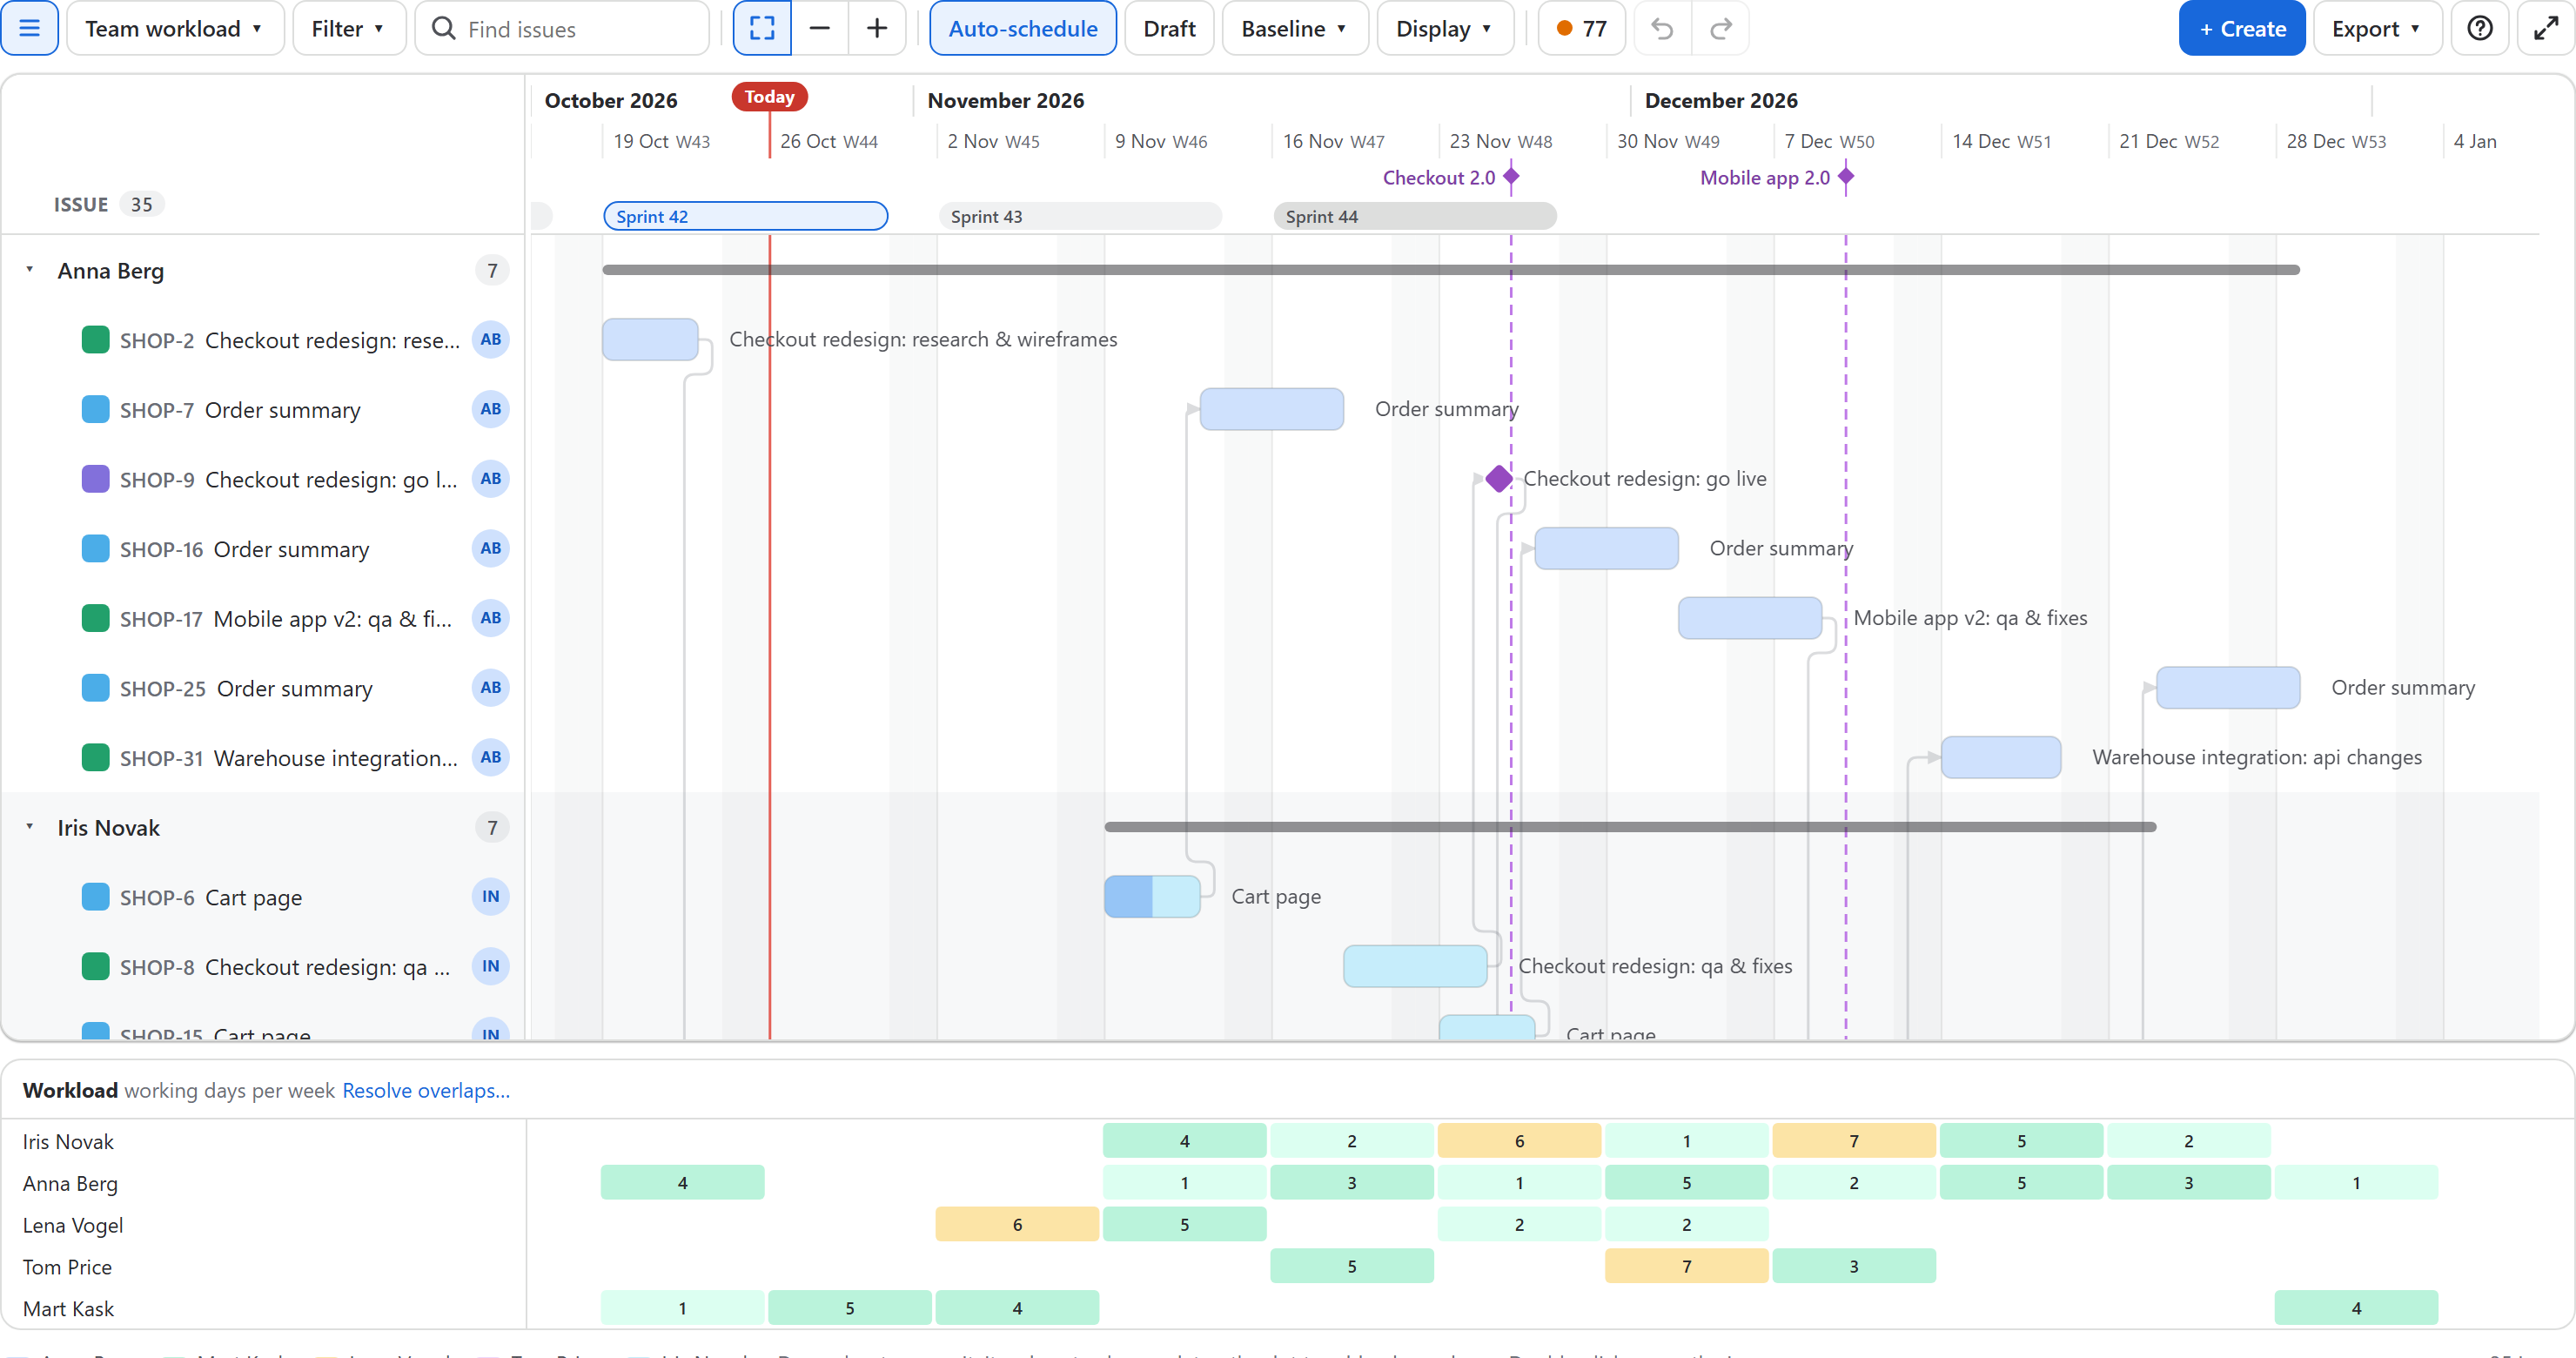Click the IN avatar on the SHOP-8 row
This screenshot has width=2576, height=1358.
pyautogui.click(x=490, y=967)
